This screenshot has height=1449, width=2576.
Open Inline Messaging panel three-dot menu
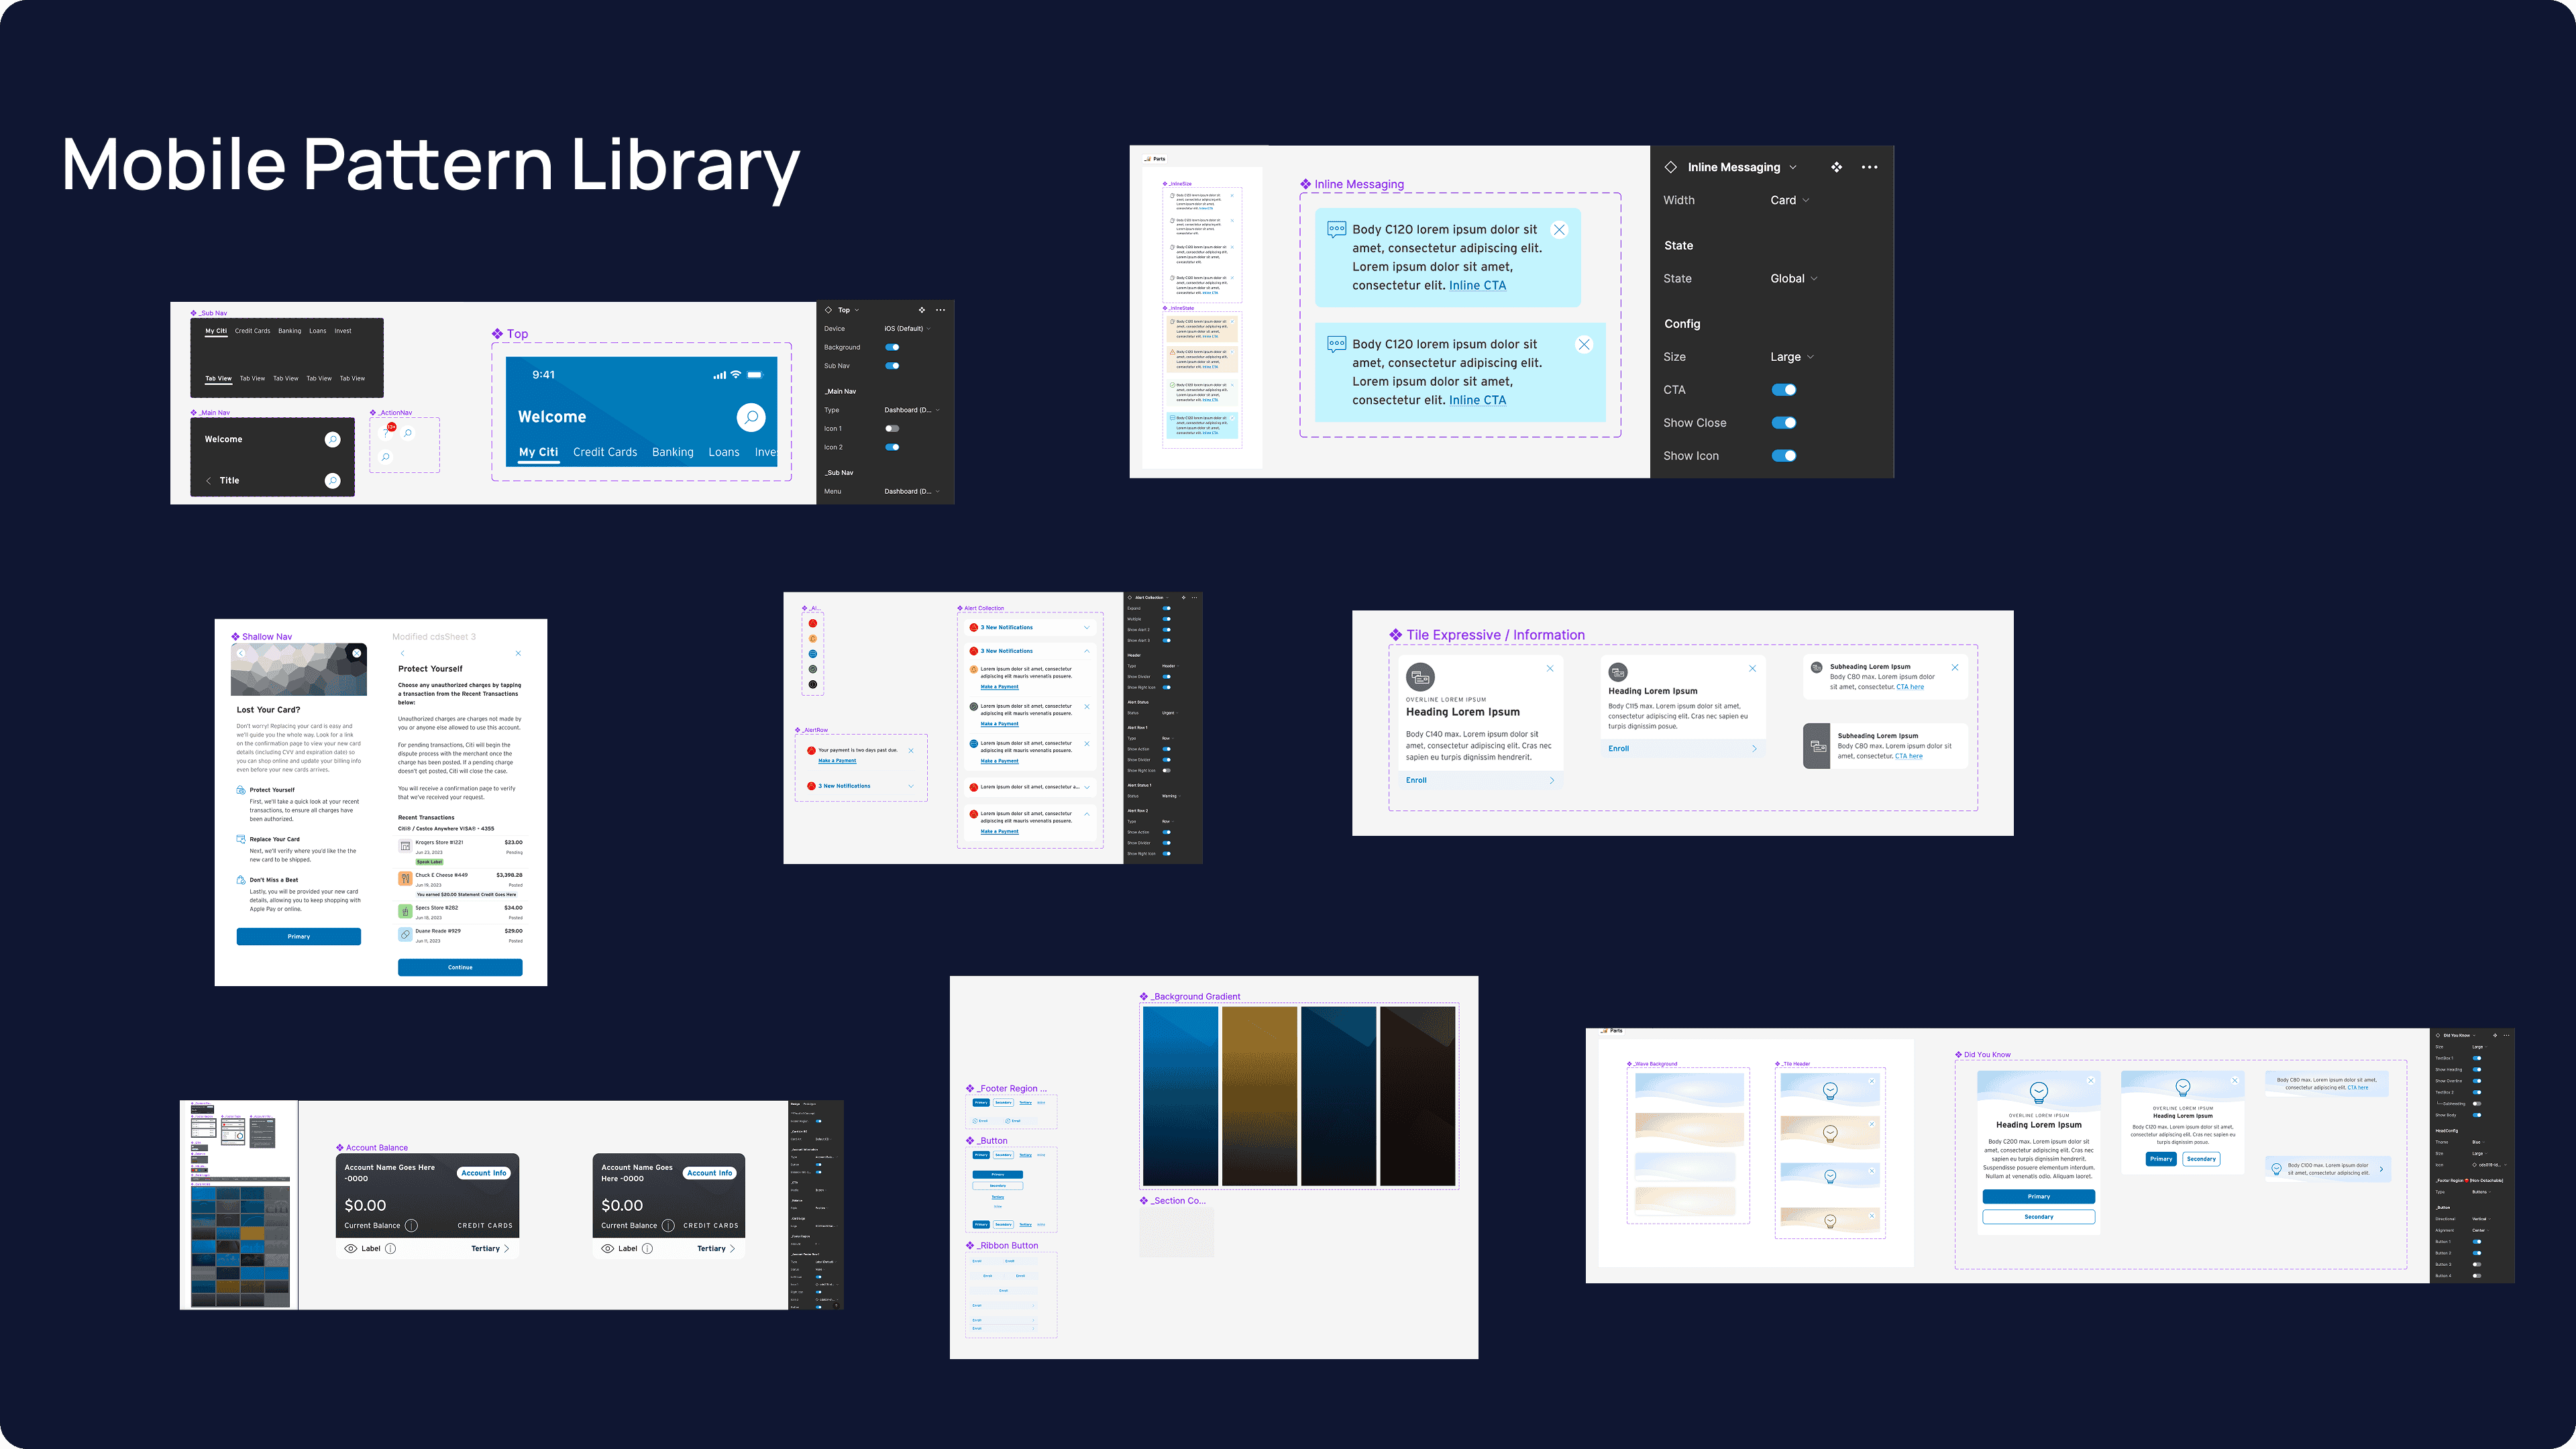pos(1869,167)
